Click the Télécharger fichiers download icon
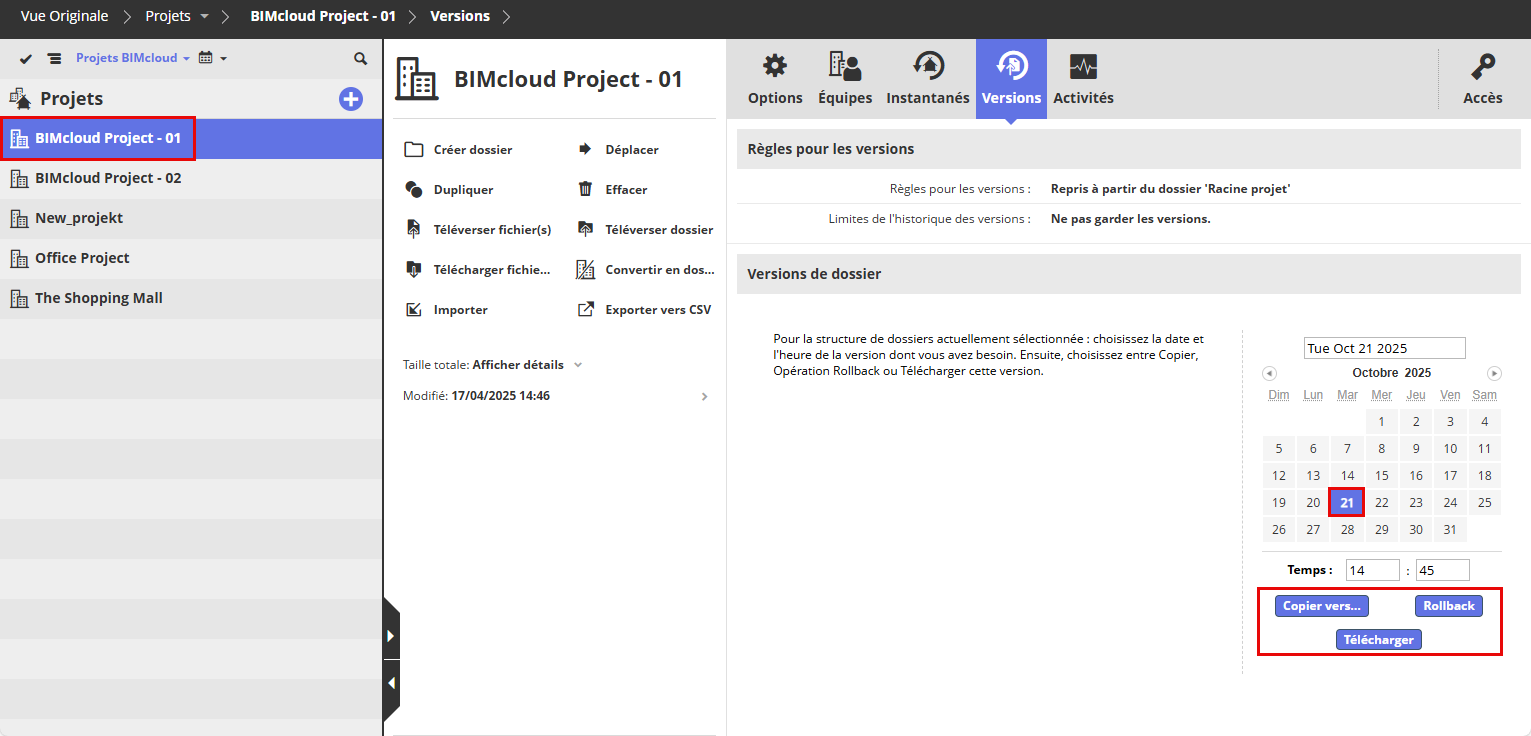Image resolution: width=1531 pixels, height=736 pixels. click(414, 270)
